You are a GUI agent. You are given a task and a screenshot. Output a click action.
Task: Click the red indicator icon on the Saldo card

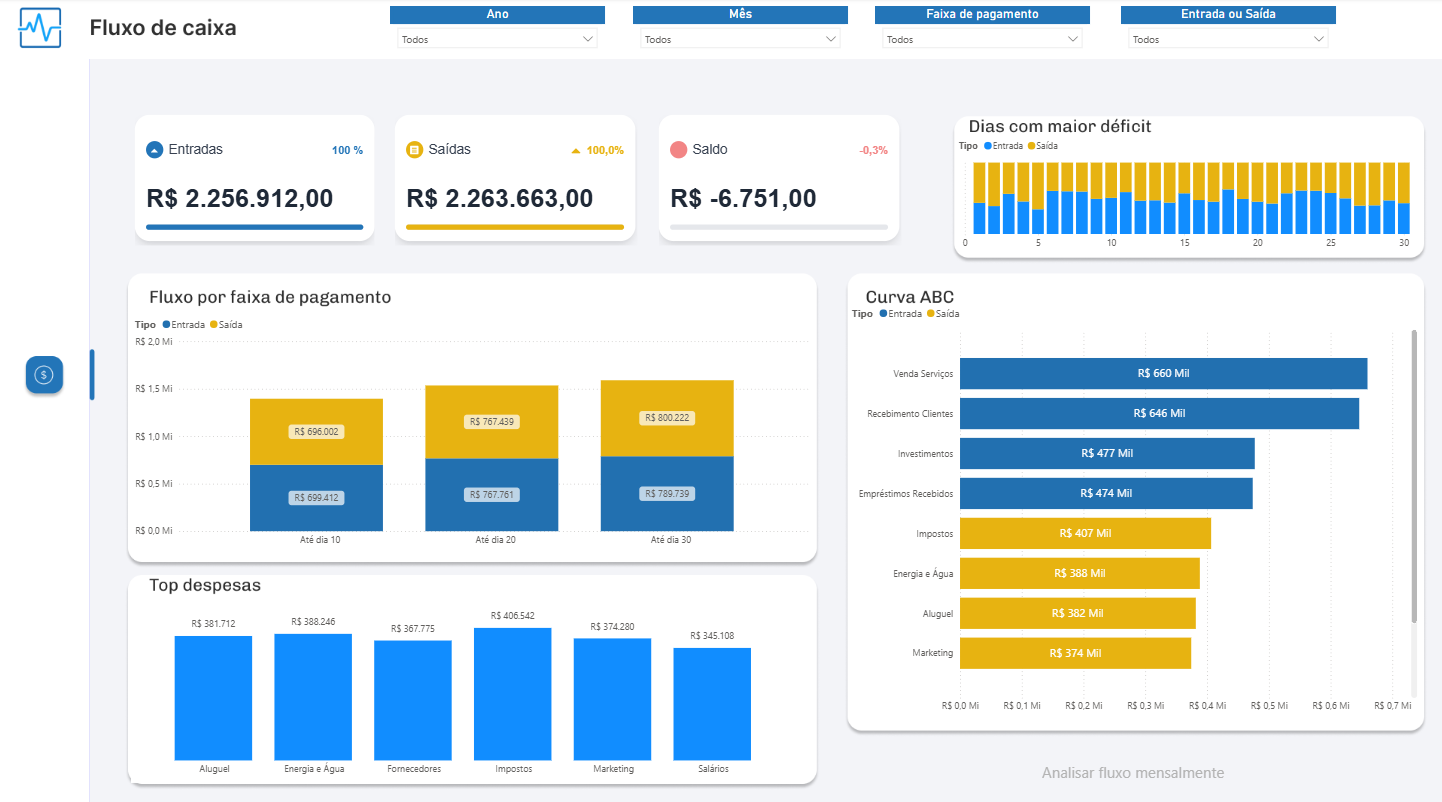(x=679, y=149)
